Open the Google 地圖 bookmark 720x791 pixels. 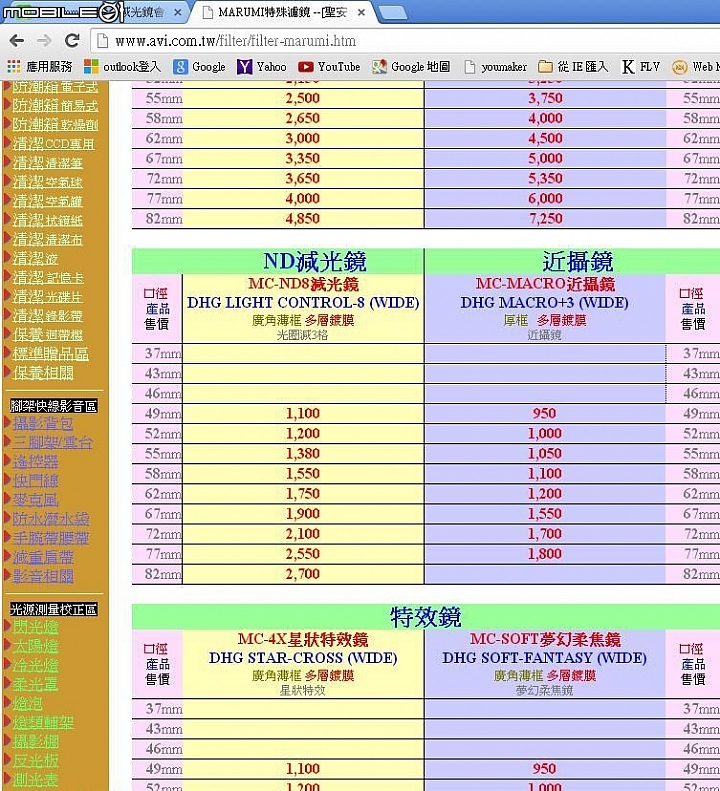point(411,67)
